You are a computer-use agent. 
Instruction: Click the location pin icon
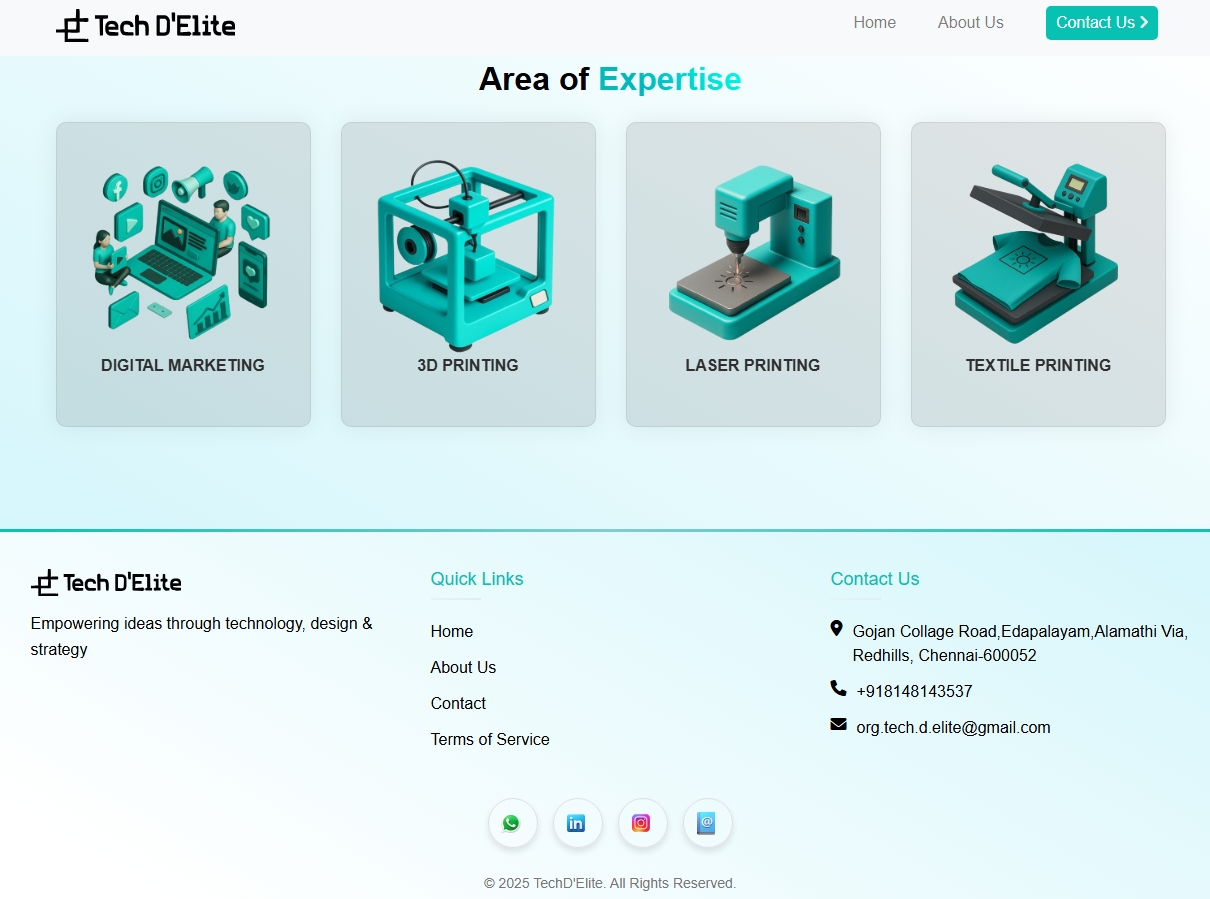pyautogui.click(x=836, y=628)
